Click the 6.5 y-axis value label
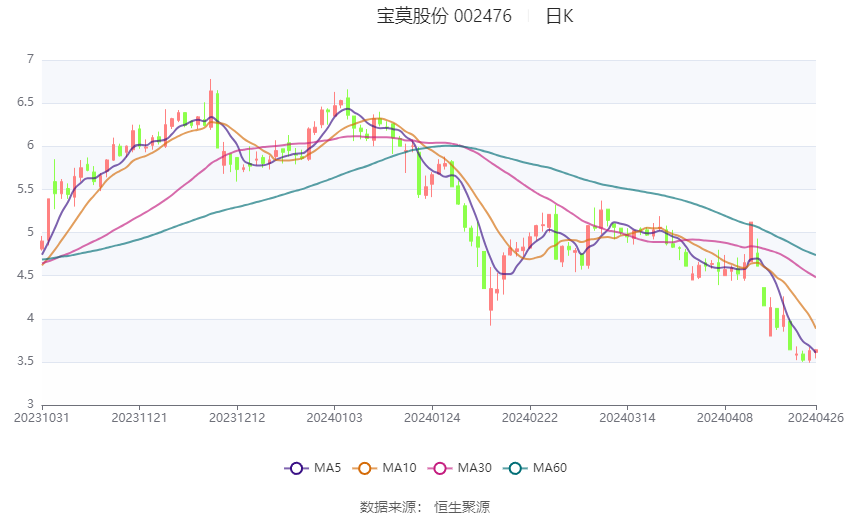 (x=25, y=102)
